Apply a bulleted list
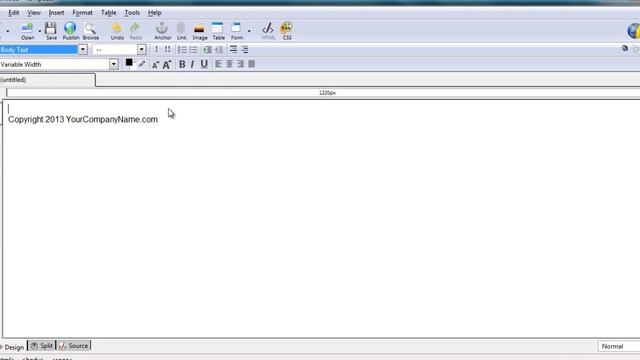 (193, 50)
